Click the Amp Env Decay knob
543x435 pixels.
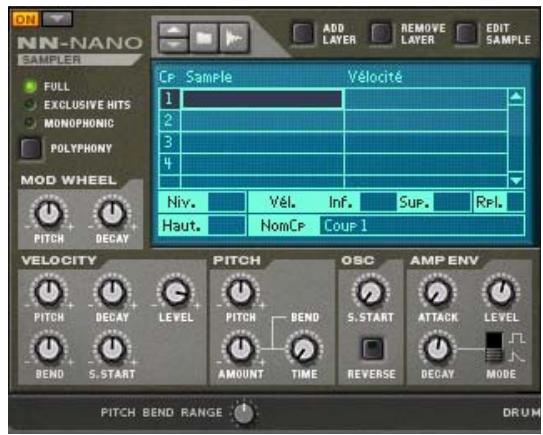[x=438, y=348]
